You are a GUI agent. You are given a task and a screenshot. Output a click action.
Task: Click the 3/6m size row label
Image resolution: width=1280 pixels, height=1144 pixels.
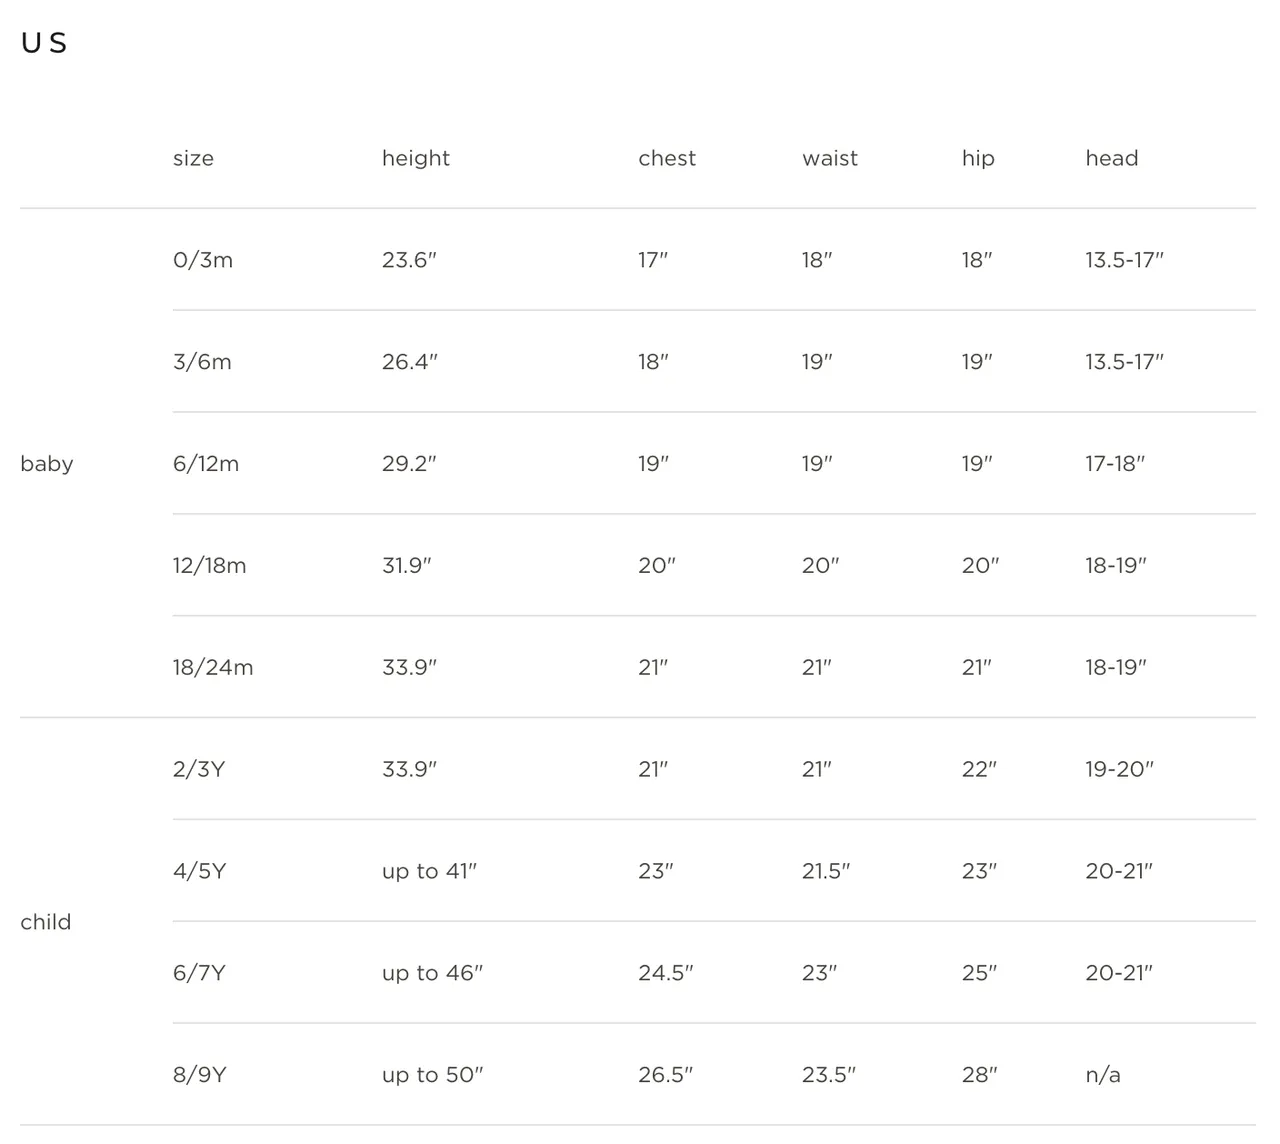202,362
